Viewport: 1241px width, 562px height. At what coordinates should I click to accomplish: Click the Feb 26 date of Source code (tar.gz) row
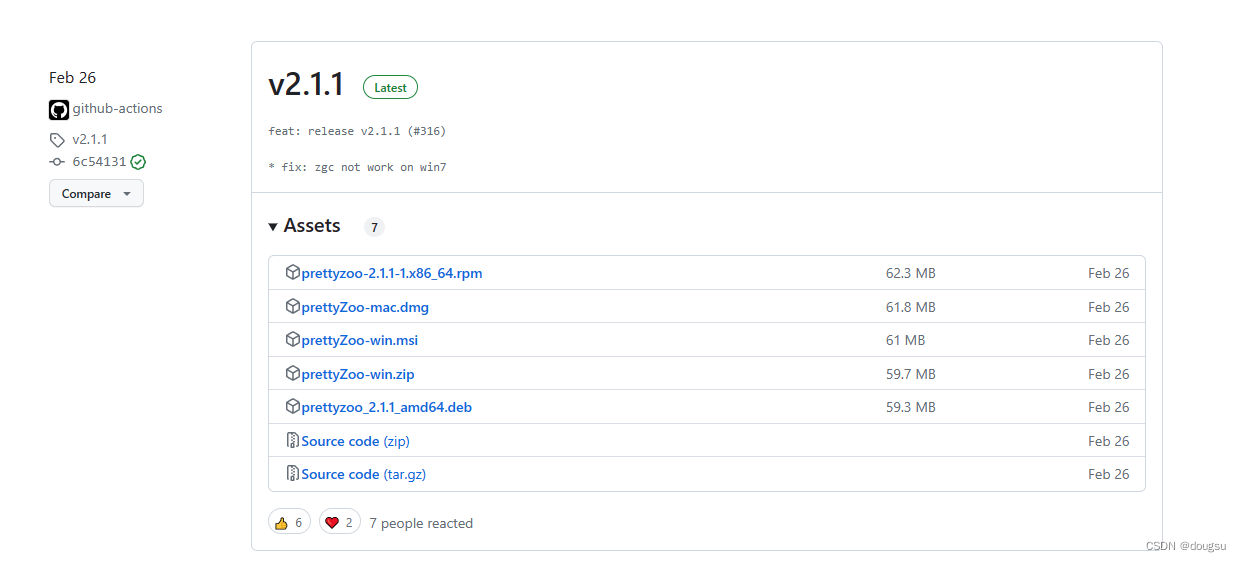(1109, 474)
